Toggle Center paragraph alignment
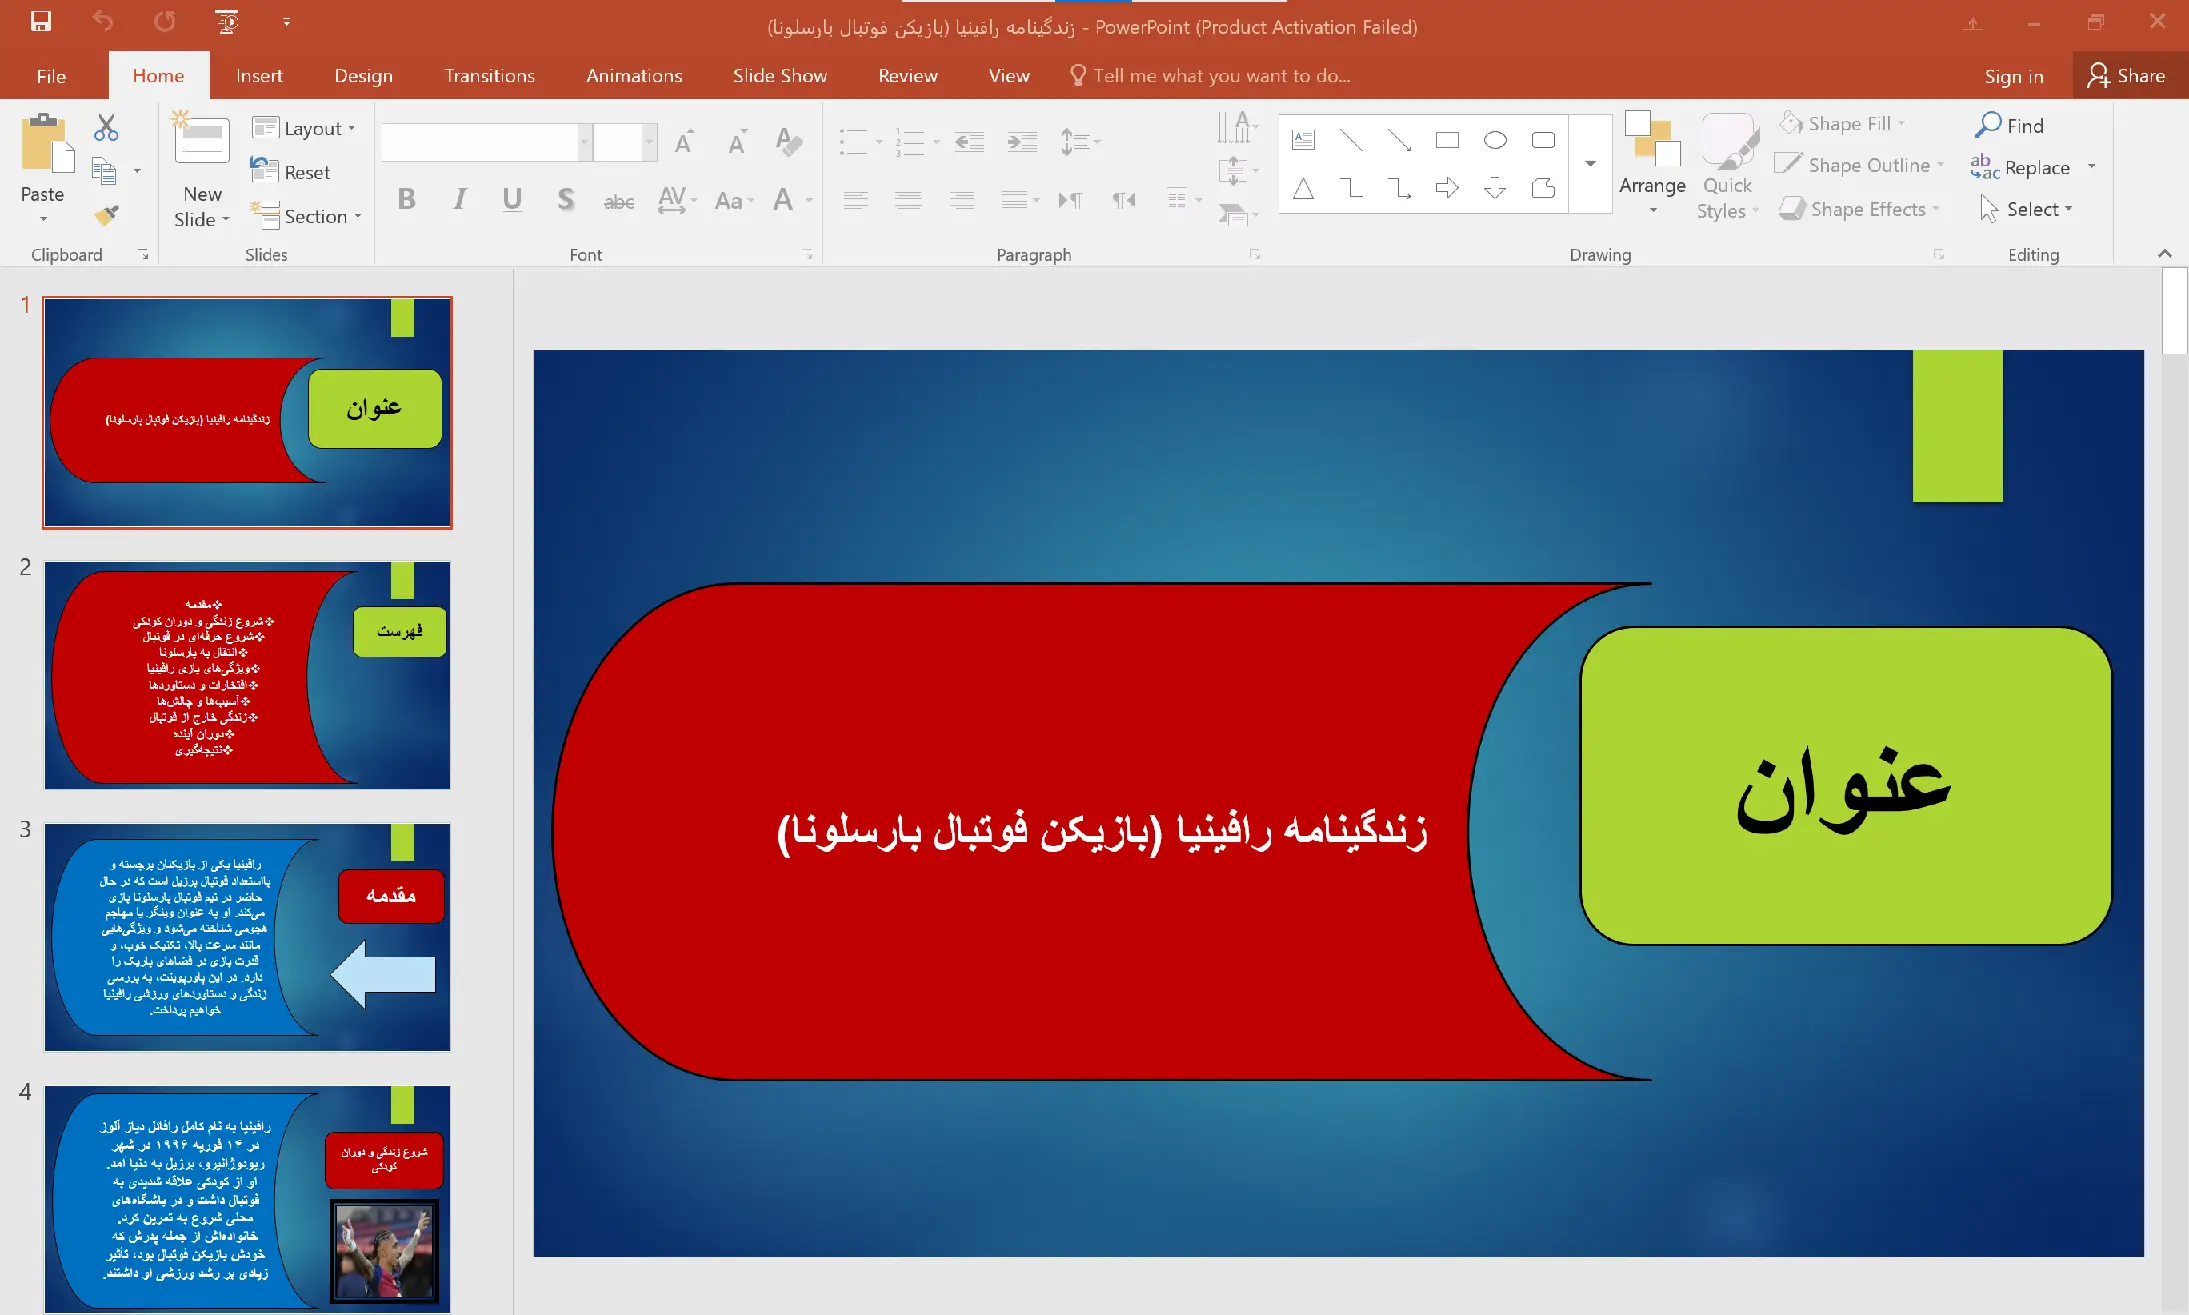Viewport: 2189px width, 1315px height. point(908,200)
